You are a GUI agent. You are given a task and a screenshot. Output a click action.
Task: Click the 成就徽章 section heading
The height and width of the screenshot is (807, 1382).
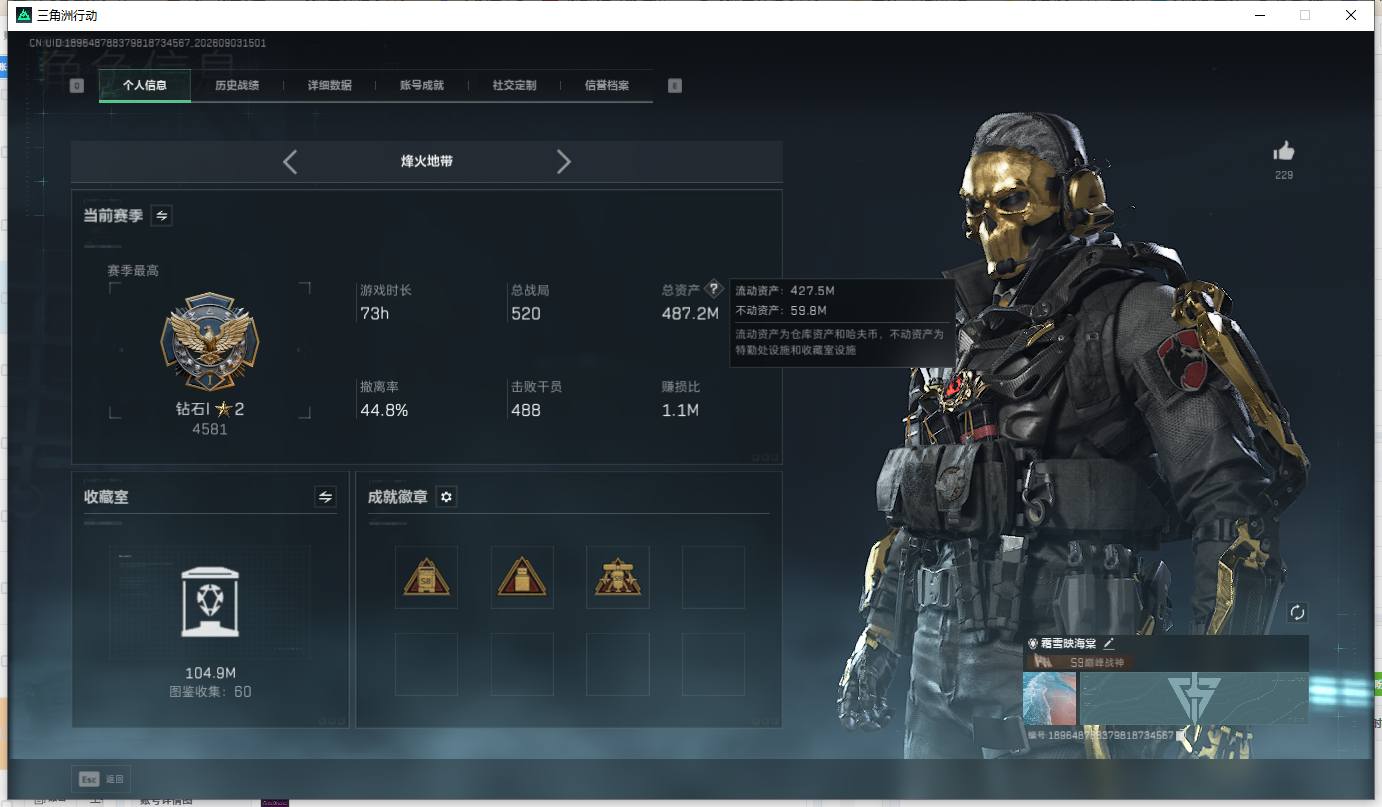tap(398, 497)
